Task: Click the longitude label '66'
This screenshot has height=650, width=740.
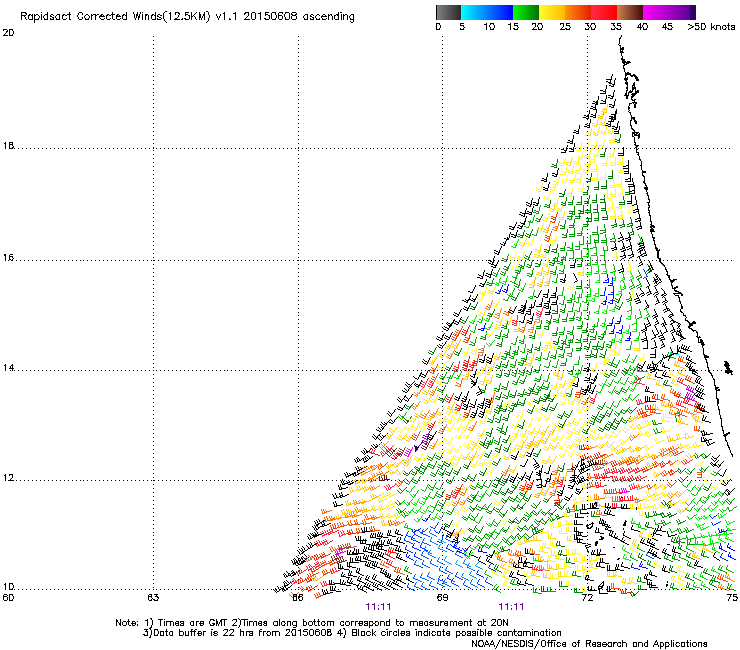Action: (x=297, y=598)
